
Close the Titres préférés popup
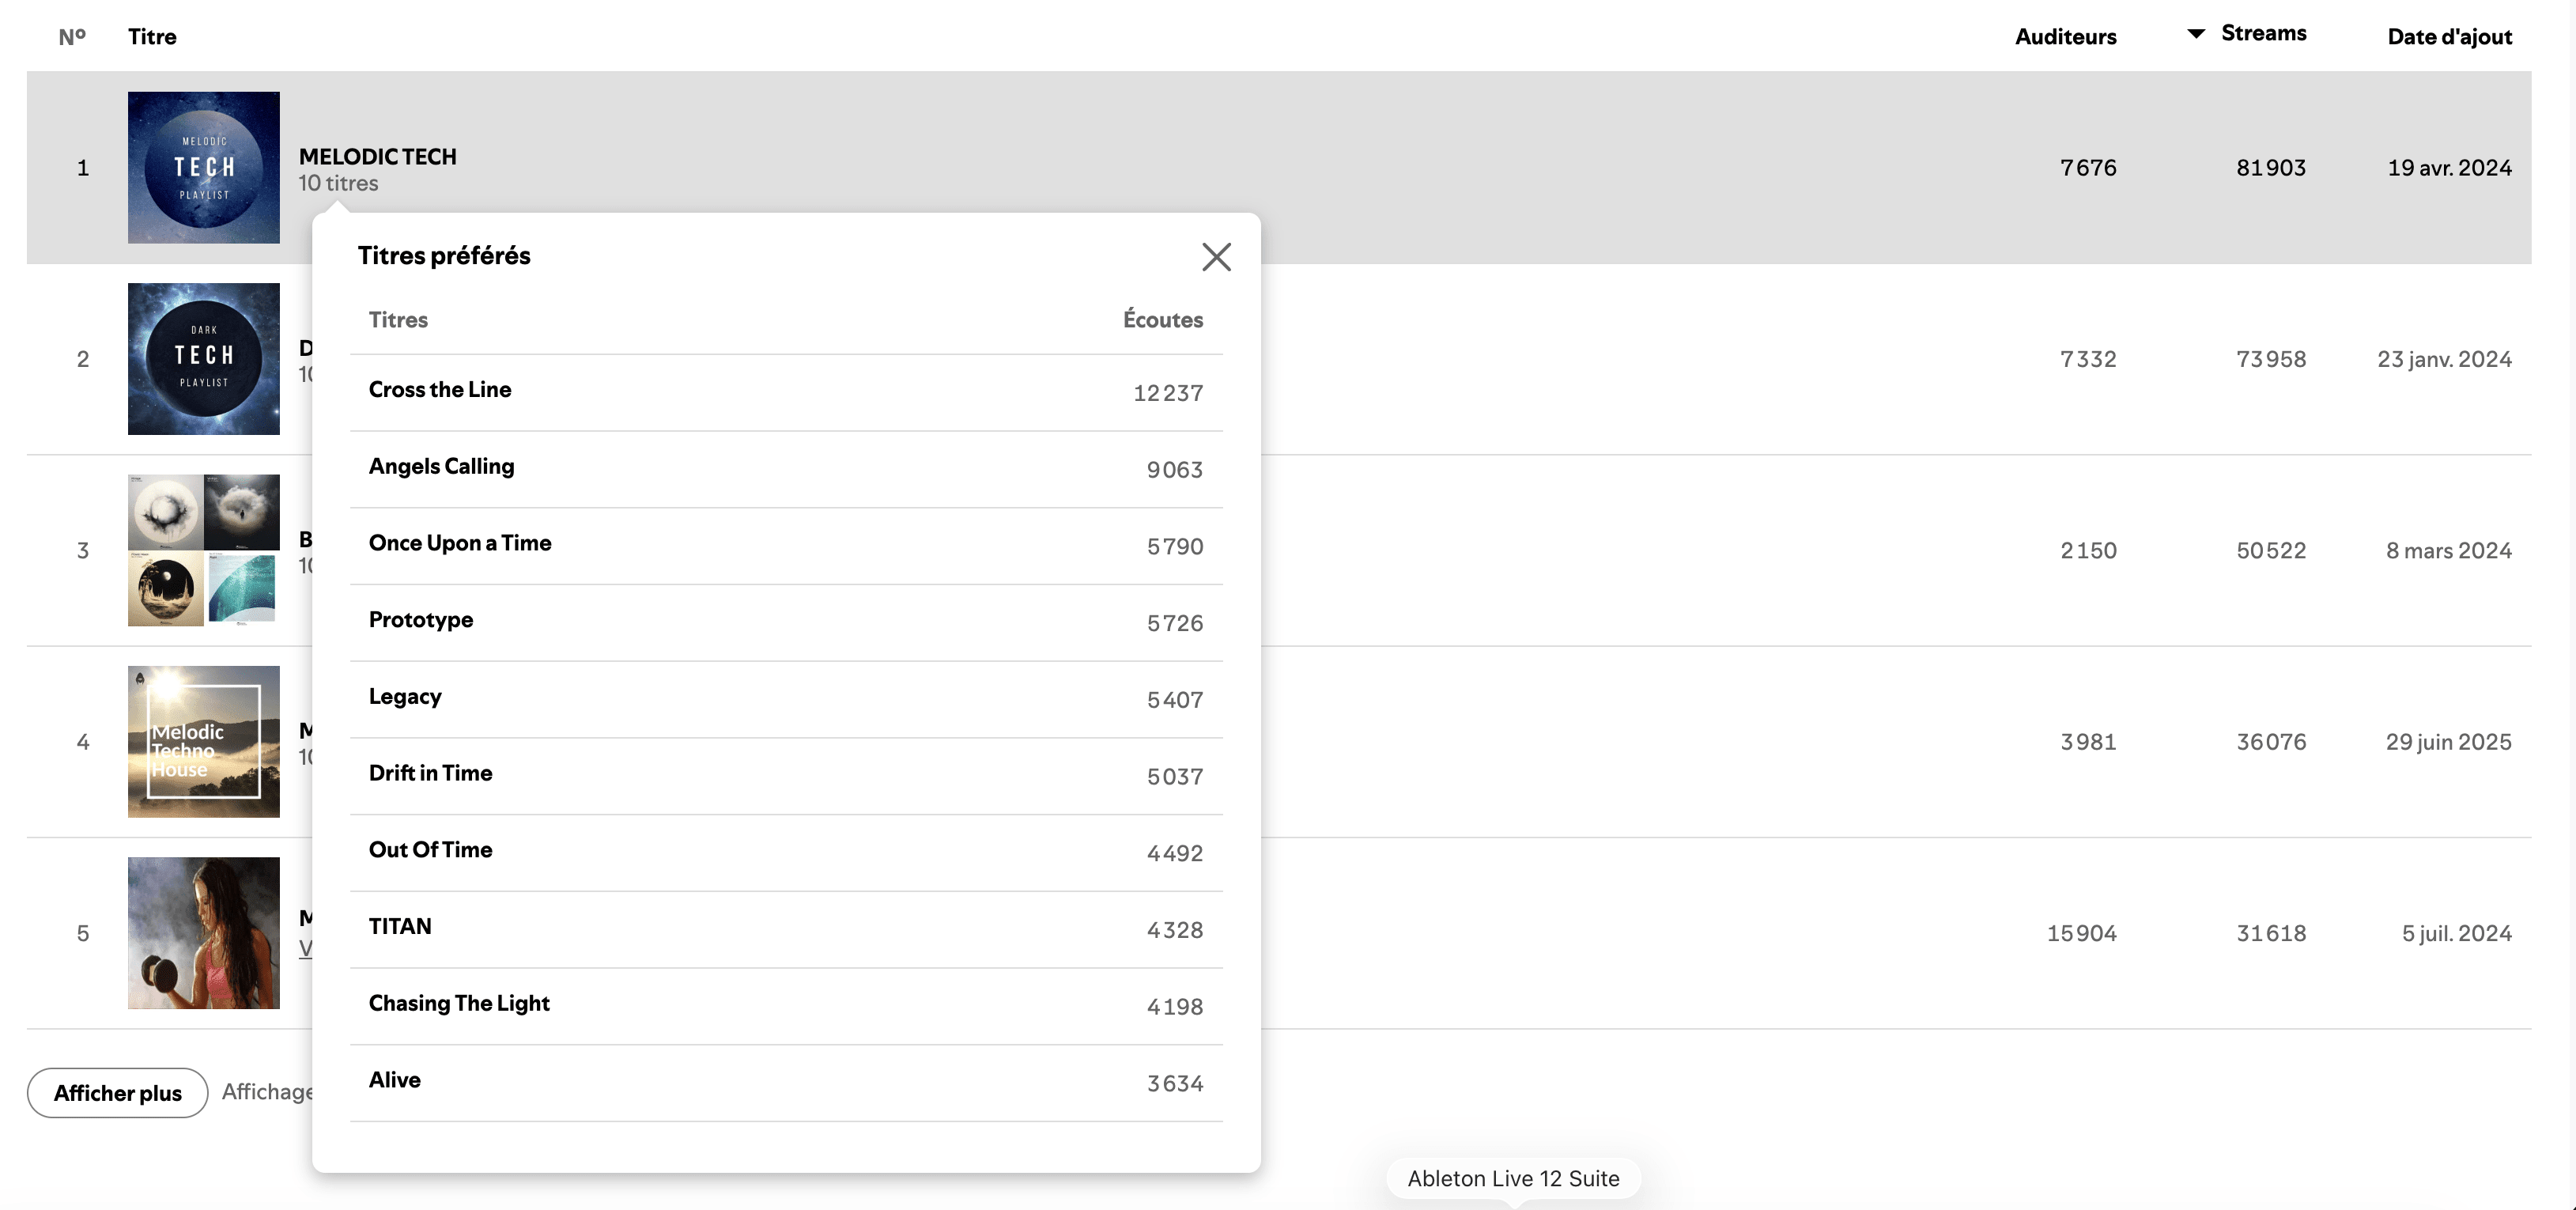(1216, 257)
